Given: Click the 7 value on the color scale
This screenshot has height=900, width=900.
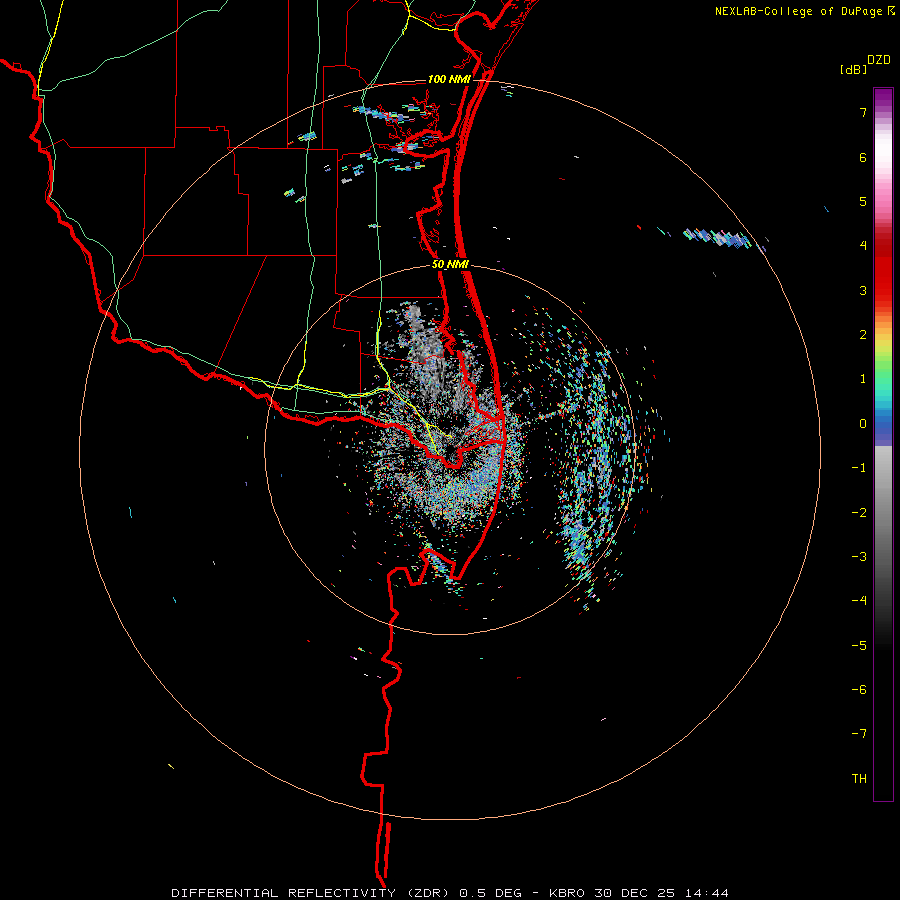Looking at the screenshot, I should 863,112.
